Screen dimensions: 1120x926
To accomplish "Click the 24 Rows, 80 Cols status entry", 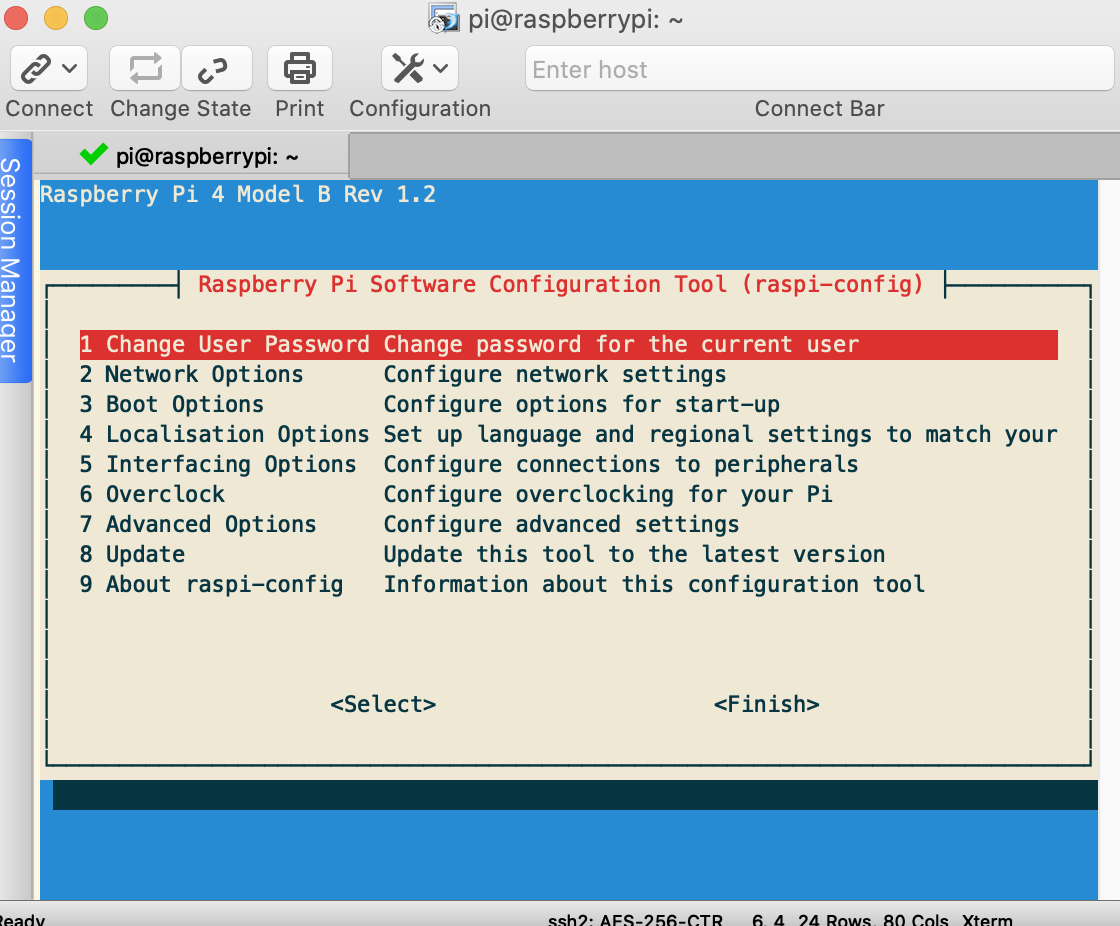I will click(873, 919).
